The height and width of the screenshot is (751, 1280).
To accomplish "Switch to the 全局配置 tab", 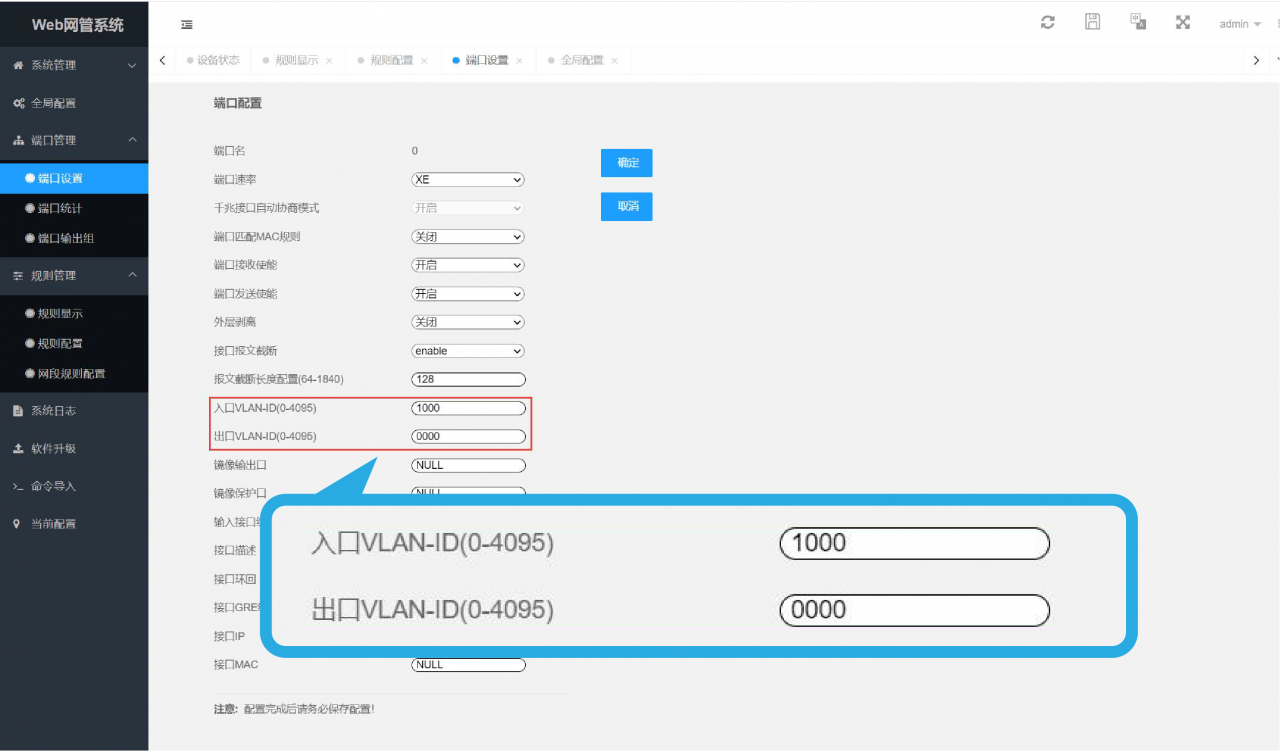I will (582, 60).
